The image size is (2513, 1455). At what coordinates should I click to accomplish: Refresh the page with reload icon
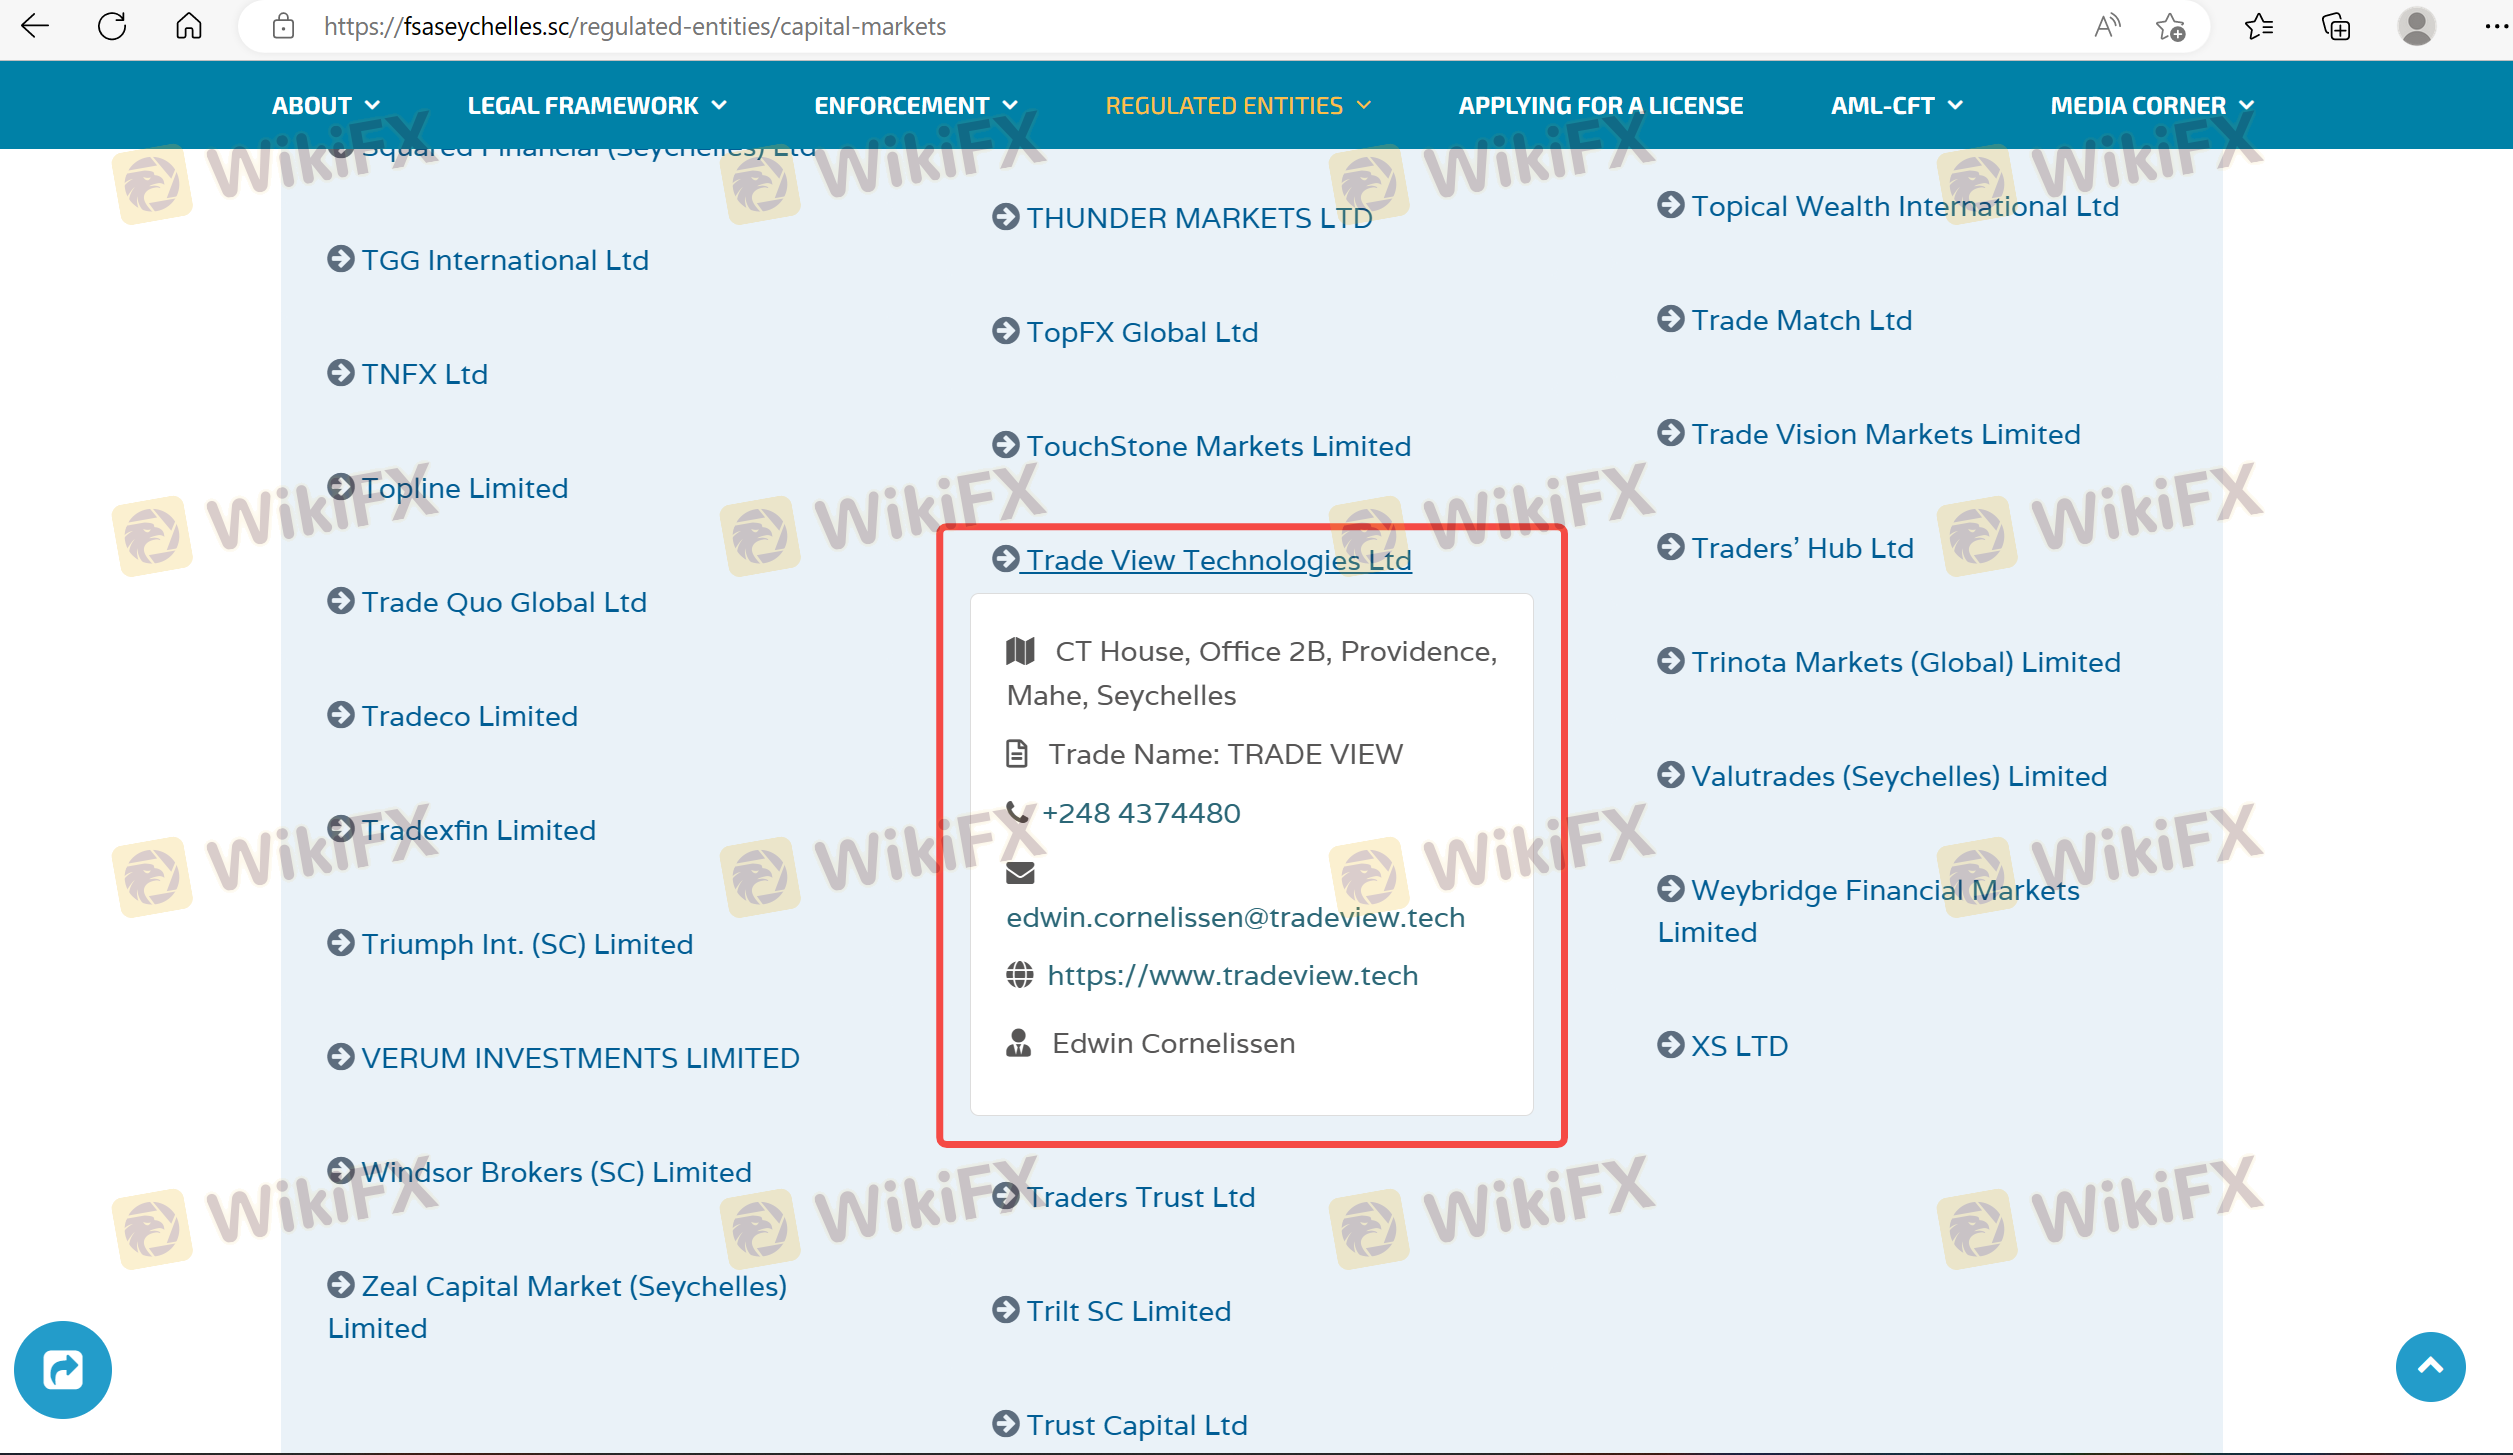112,26
